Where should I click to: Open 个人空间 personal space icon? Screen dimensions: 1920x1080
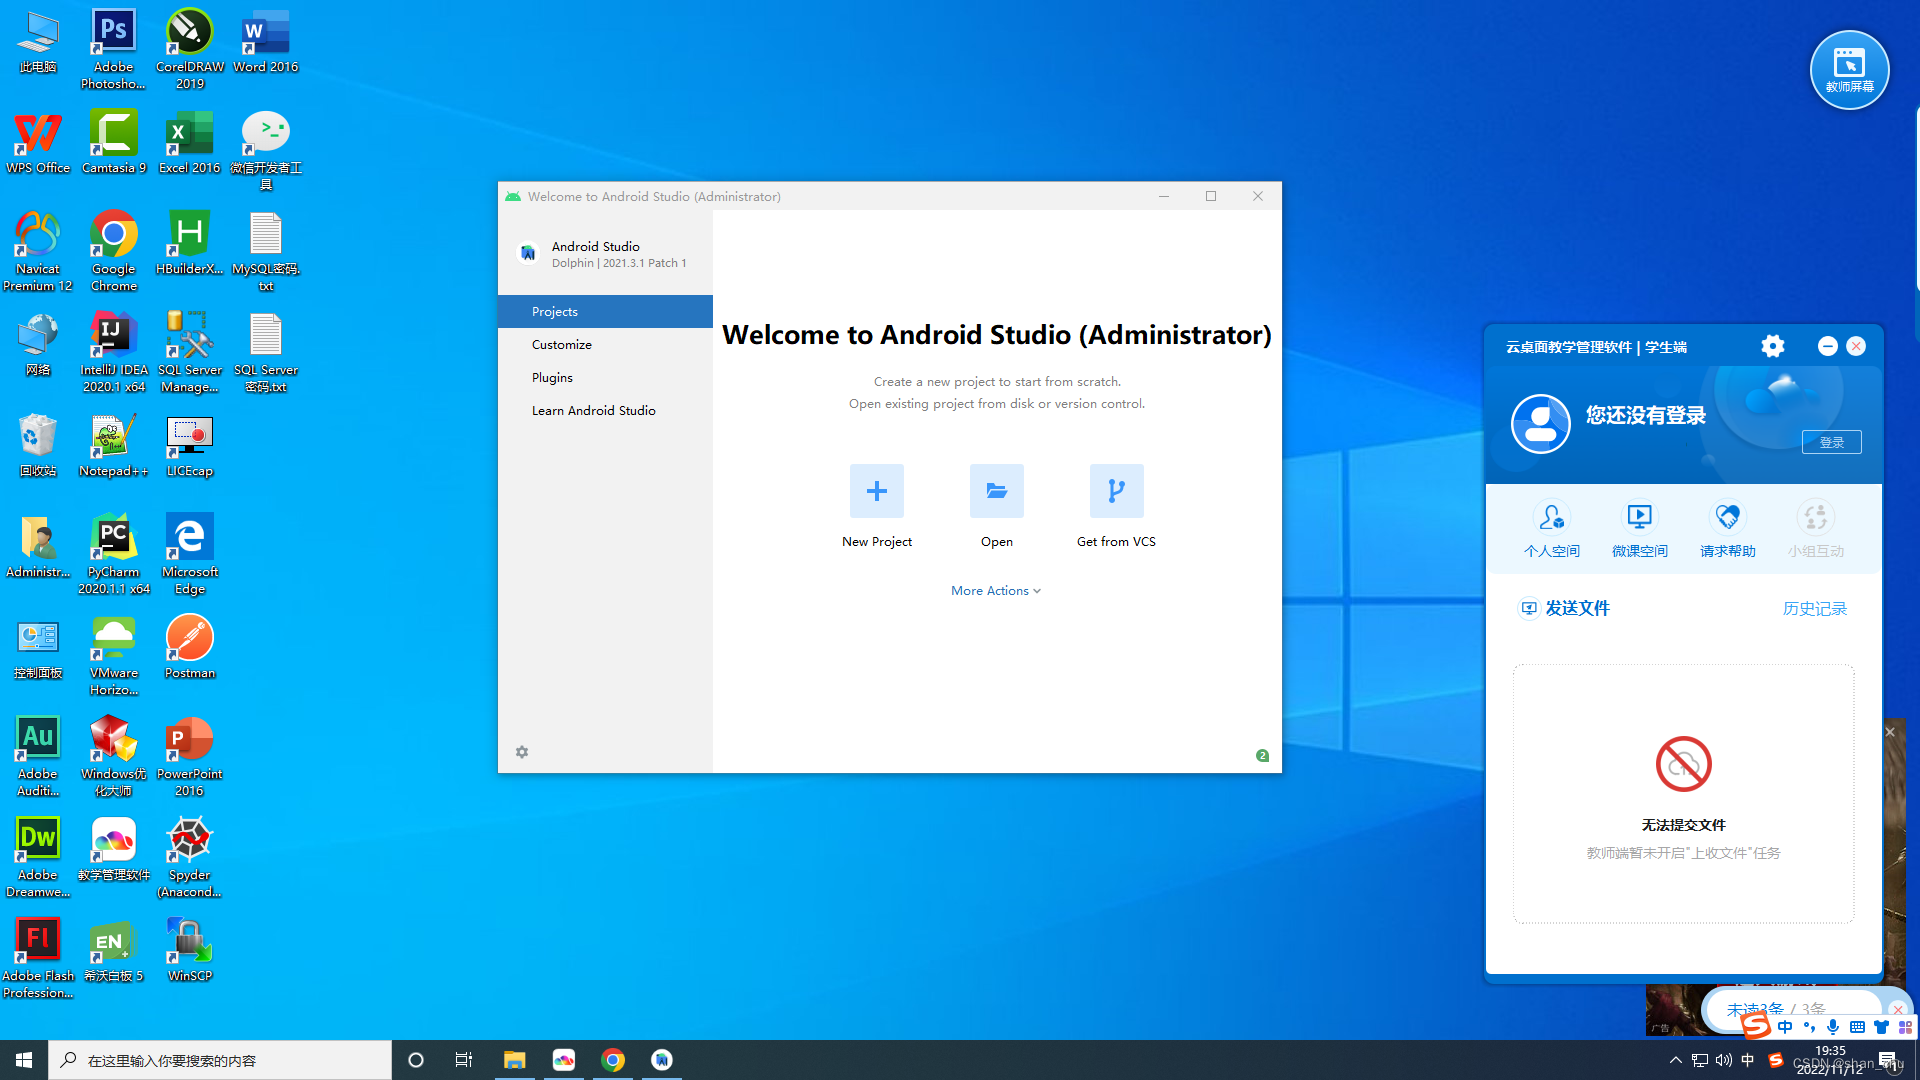1551,518
